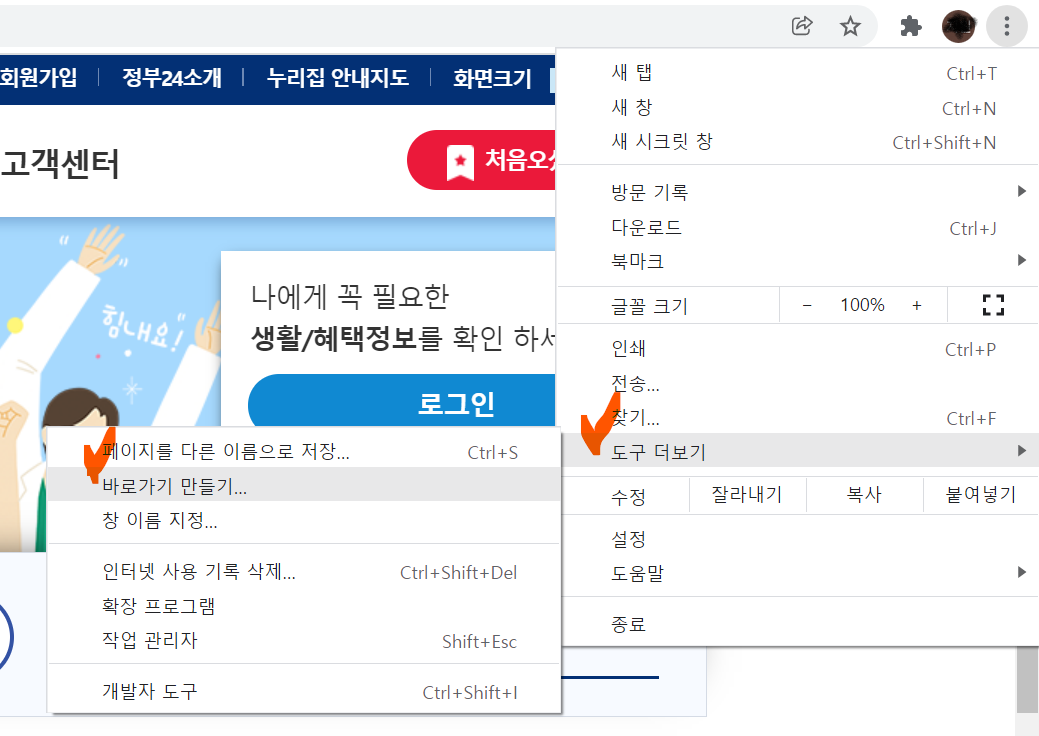Decrease zoom with minus button
1039x736 pixels.
click(x=807, y=305)
